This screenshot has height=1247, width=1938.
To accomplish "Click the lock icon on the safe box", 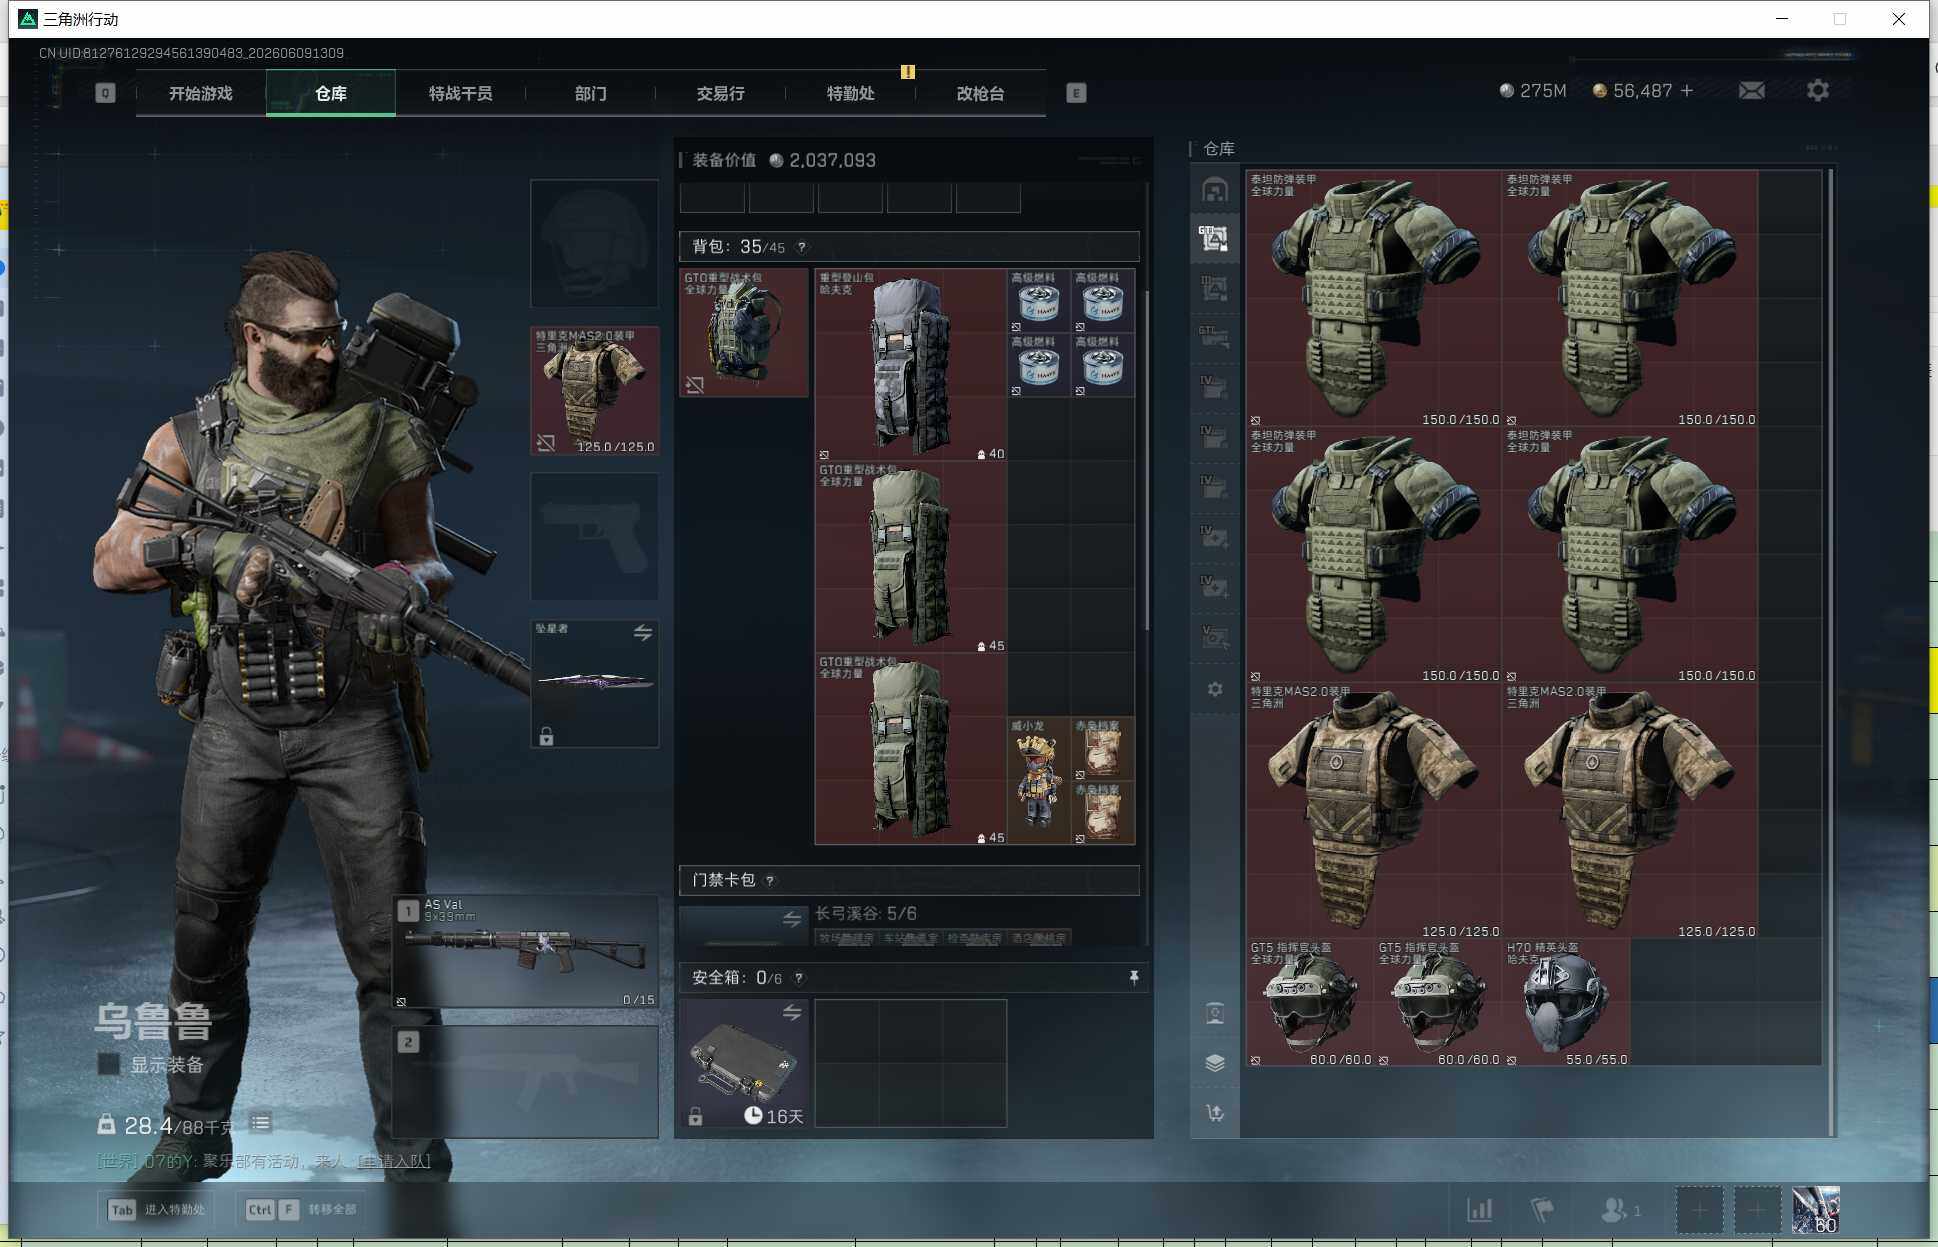I will coord(696,1116).
